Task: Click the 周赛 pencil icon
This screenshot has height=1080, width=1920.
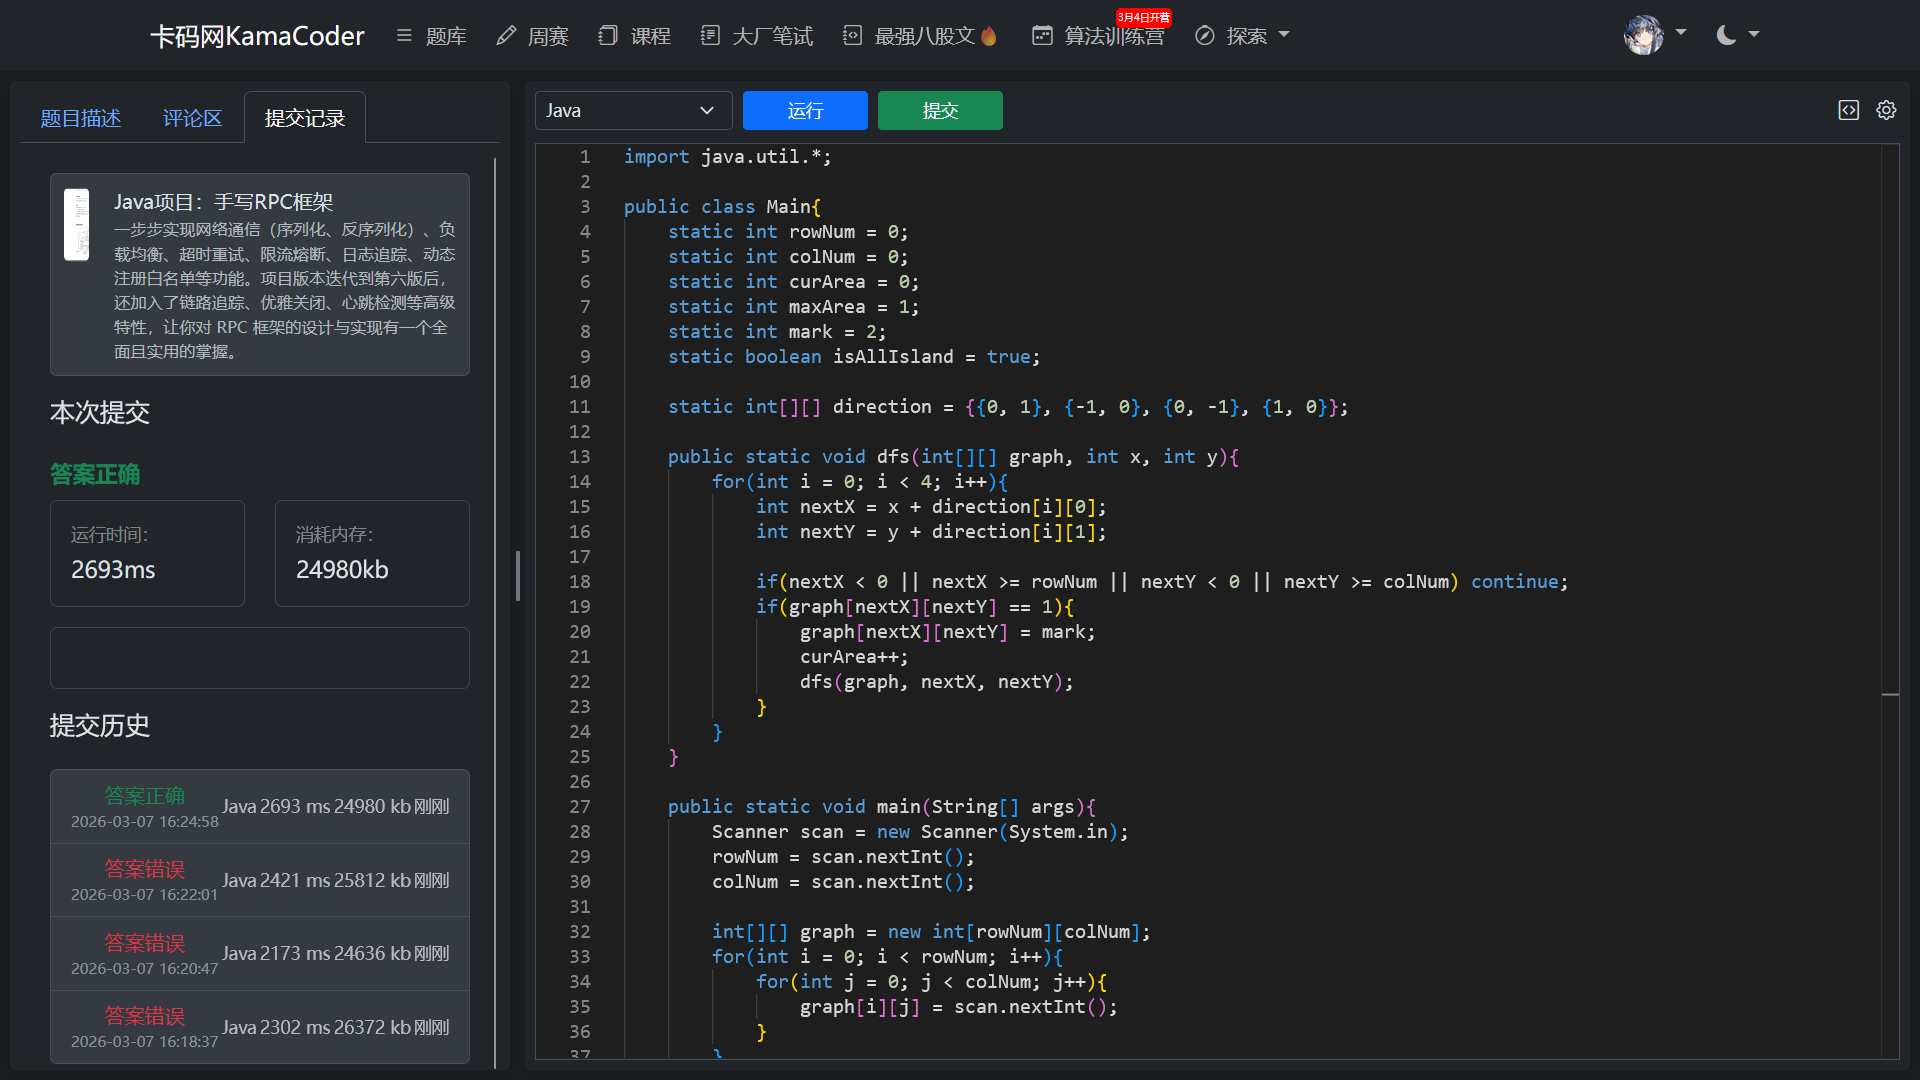Action: (x=506, y=36)
